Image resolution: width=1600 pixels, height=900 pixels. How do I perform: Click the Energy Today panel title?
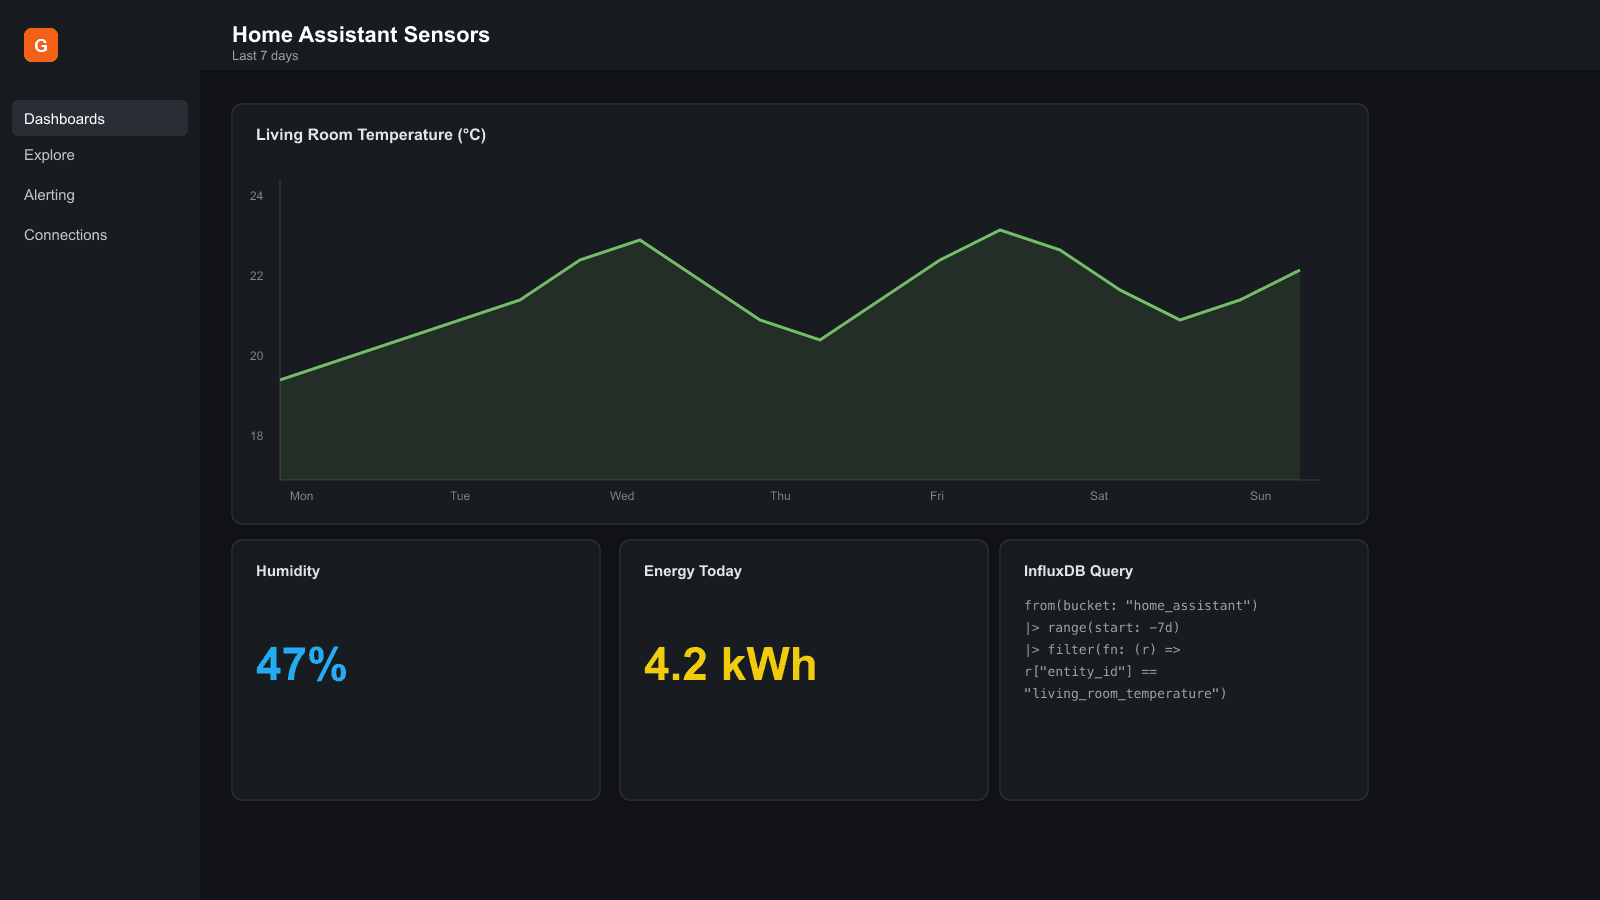[x=693, y=571]
